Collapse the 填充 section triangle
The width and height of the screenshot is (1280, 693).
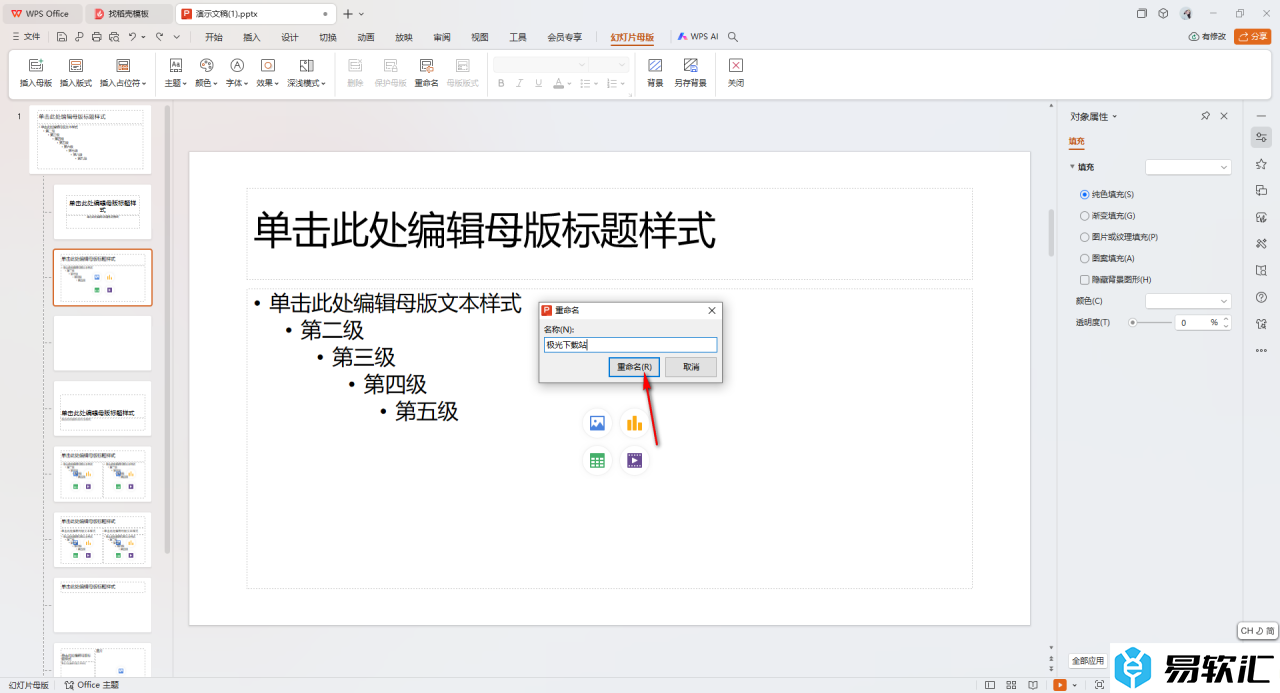[1073, 167]
